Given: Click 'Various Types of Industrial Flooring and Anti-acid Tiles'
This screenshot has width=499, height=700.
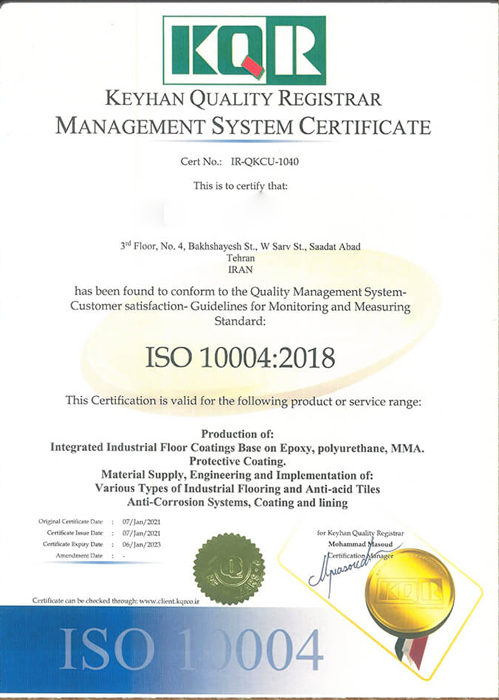Looking at the screenshot, I should [237, 488].
